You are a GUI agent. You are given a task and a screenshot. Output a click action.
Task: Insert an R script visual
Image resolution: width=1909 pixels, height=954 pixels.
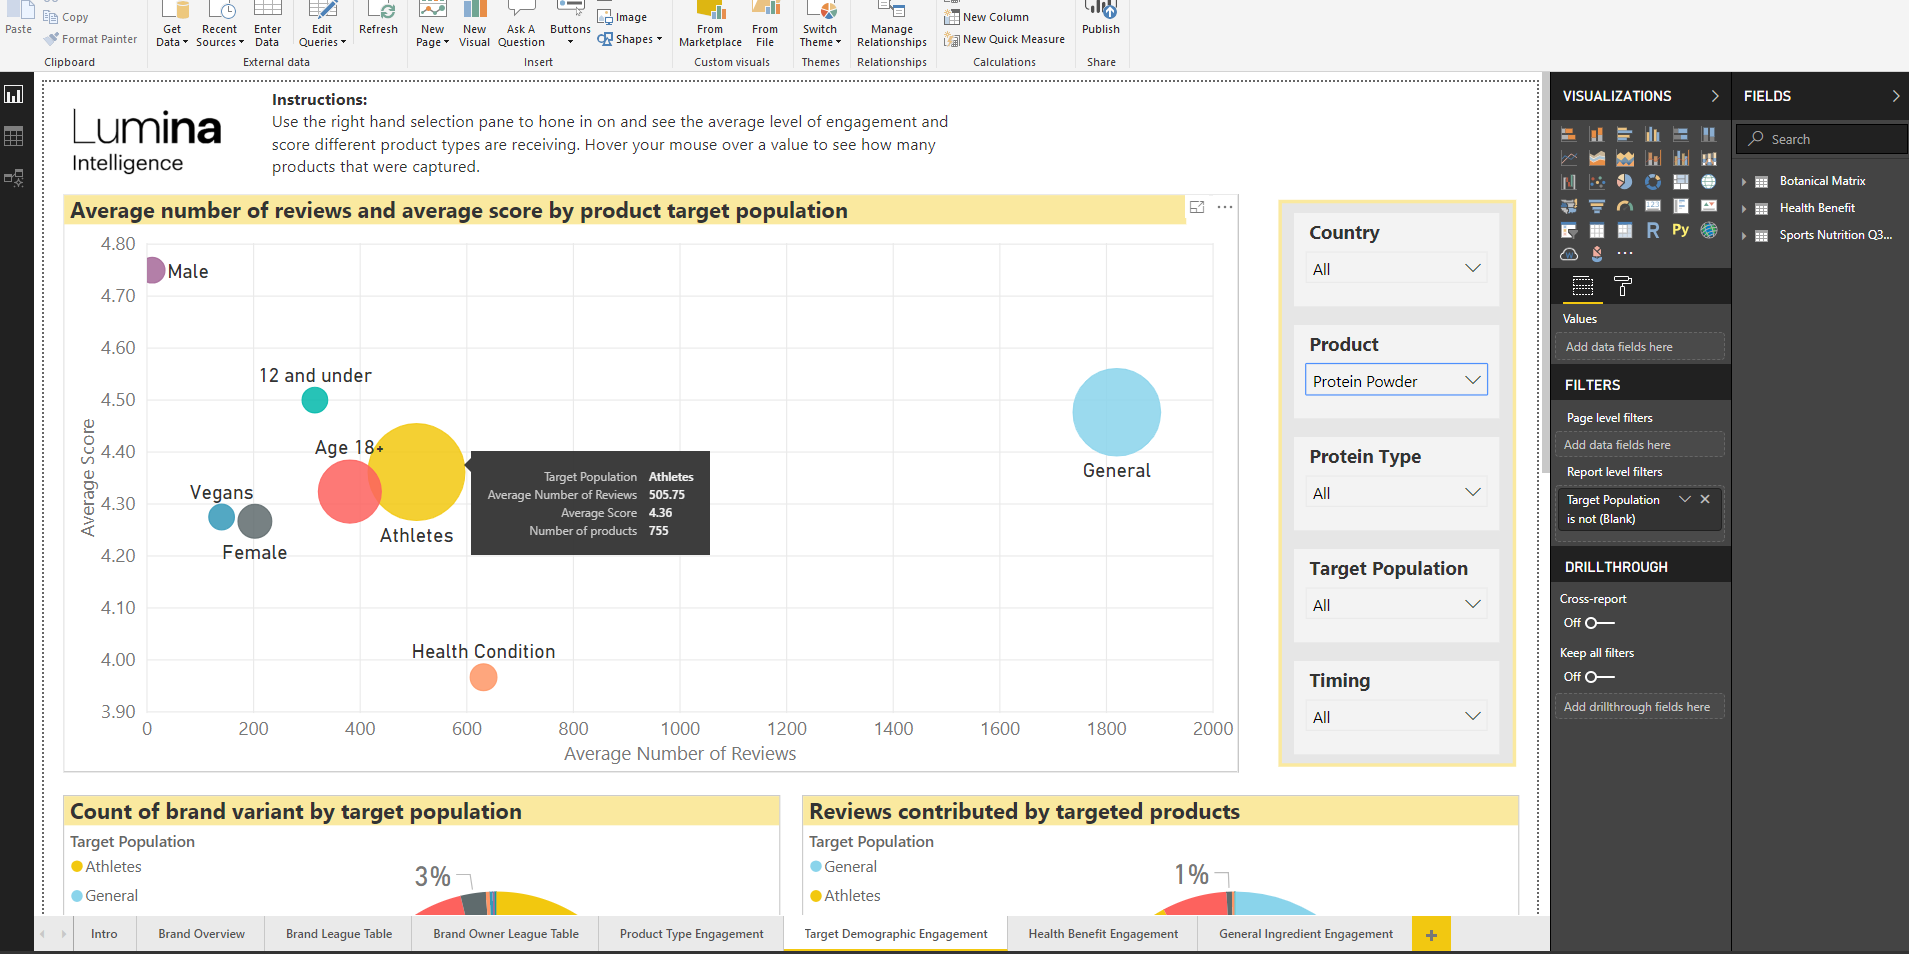click(1653, 230)
